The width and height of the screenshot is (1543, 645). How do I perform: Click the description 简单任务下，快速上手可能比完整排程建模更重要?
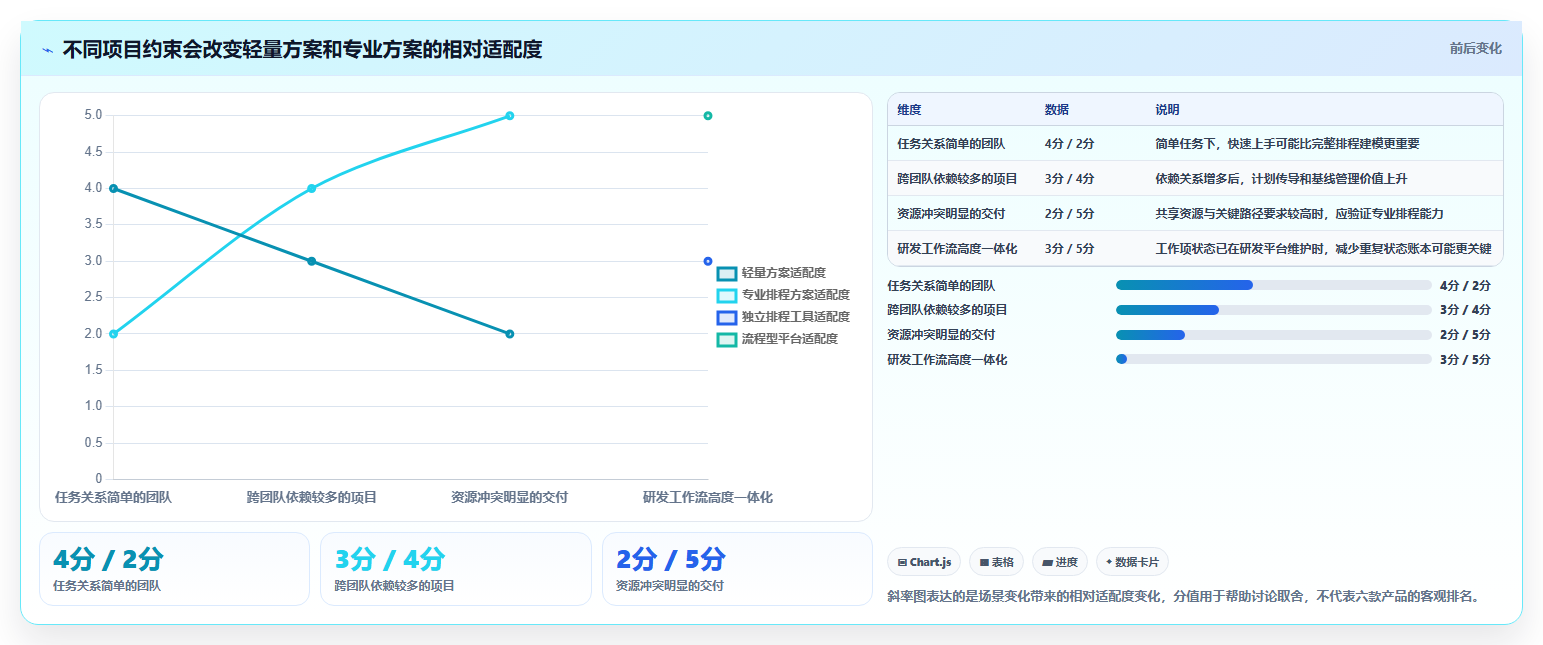(x=1287, y=144)
